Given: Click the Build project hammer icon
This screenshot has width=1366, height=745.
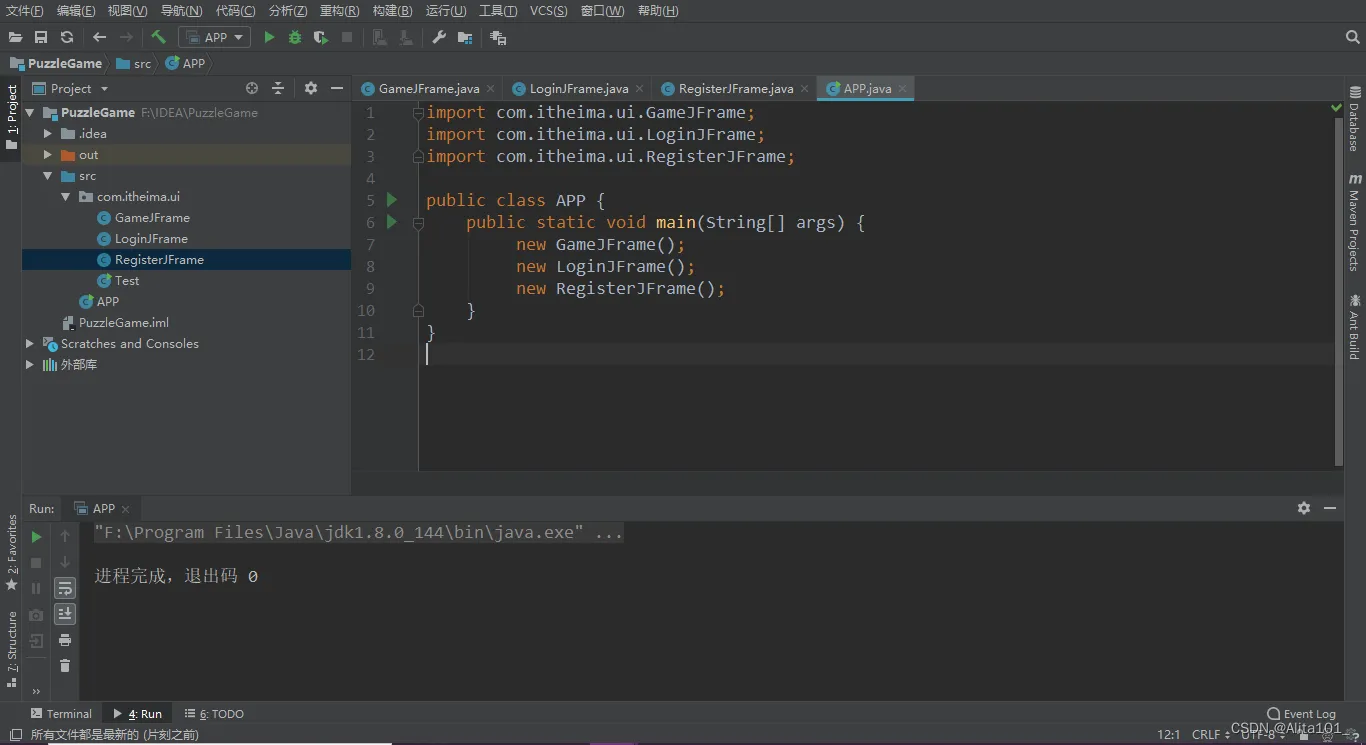Looking at the screenshot, I should coord(159,37).
